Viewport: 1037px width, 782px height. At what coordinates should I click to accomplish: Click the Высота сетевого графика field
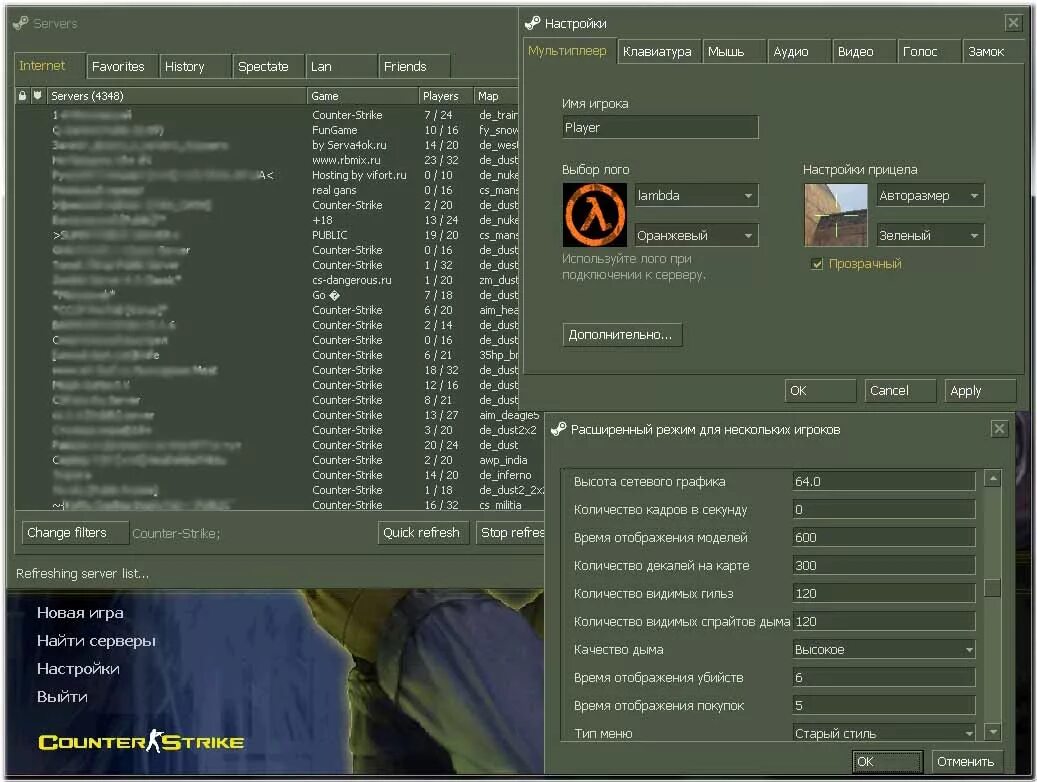pos(884,481)
